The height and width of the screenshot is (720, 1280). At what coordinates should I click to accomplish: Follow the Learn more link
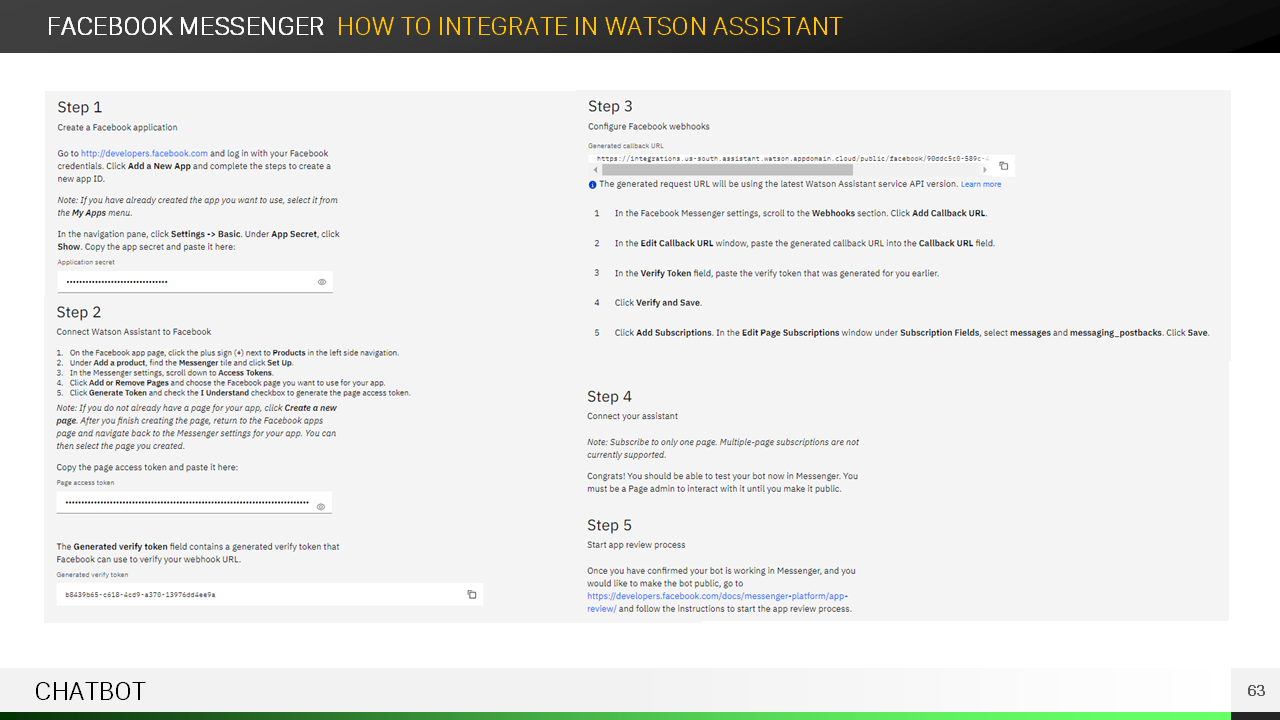pos(980,185)
